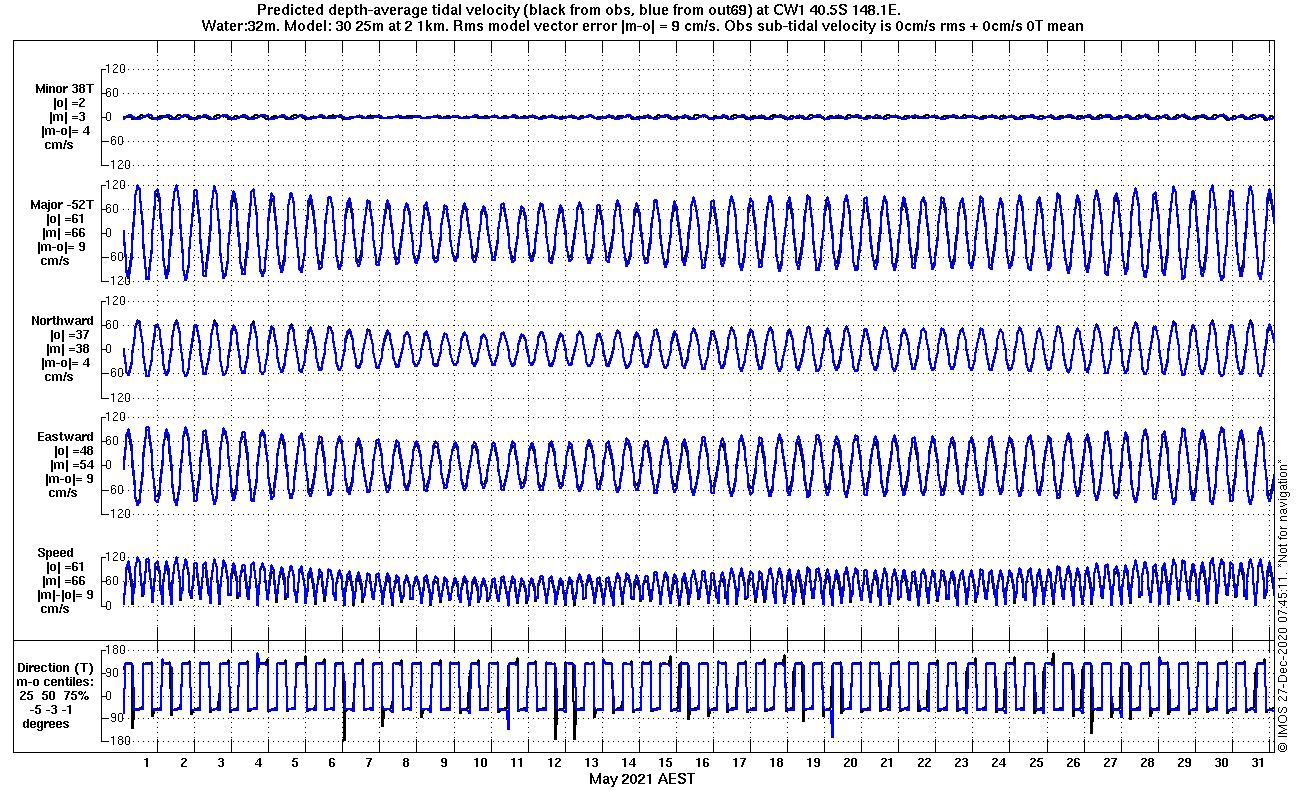Click '|m| =66' under the Major label
The height and width of the screenshot is (800, 1300).
pyautogui.click(x=67, y=232)
